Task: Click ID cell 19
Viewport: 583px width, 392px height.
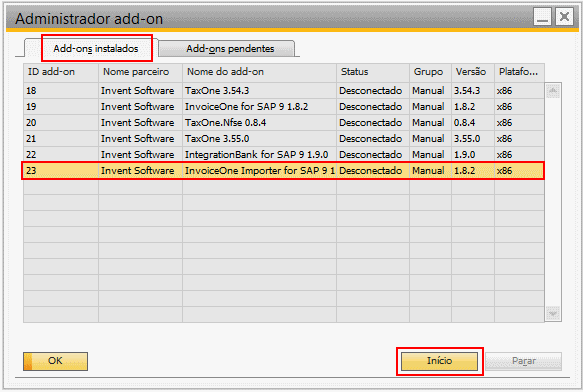Action: (x=61, y=107)
